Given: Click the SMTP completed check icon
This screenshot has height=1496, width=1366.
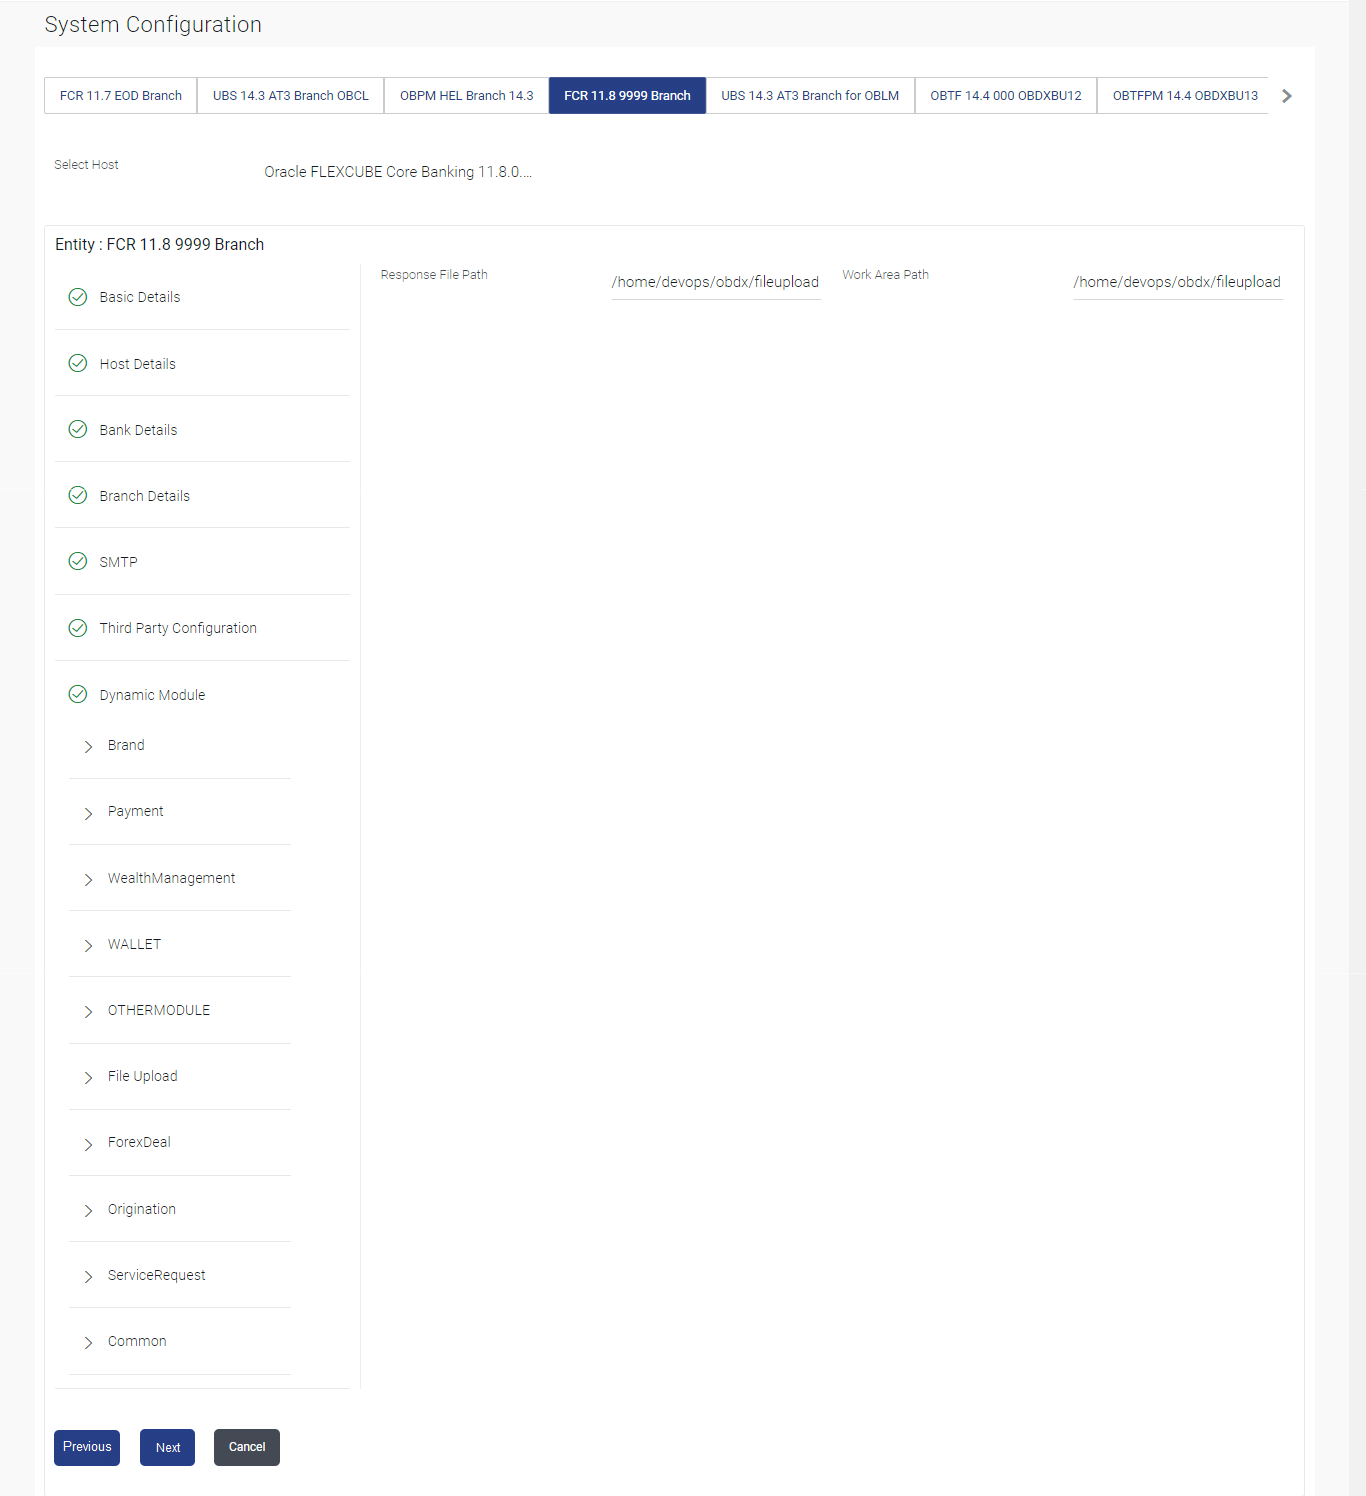Looking at the screenshot, I should 78,561.
